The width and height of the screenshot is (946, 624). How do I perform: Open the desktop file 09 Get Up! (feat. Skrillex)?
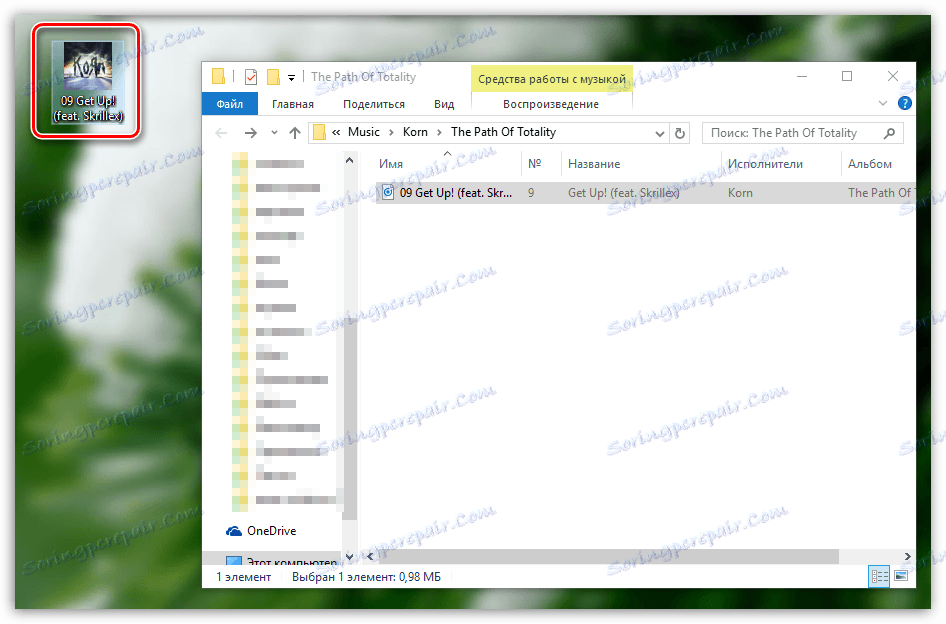88,82
